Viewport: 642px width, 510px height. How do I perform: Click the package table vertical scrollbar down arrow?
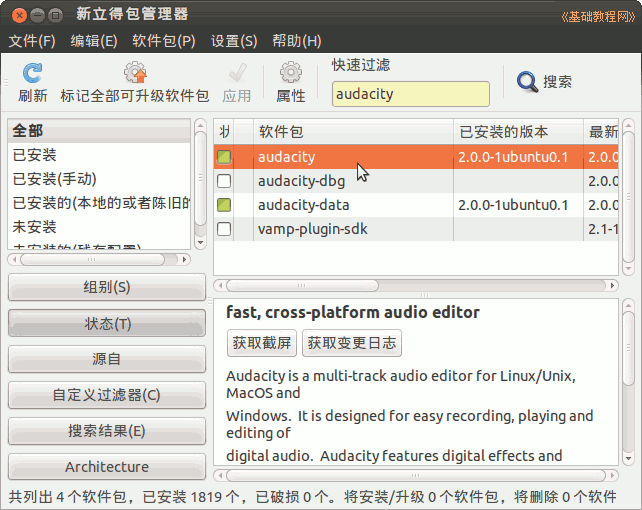pos(628,269)
